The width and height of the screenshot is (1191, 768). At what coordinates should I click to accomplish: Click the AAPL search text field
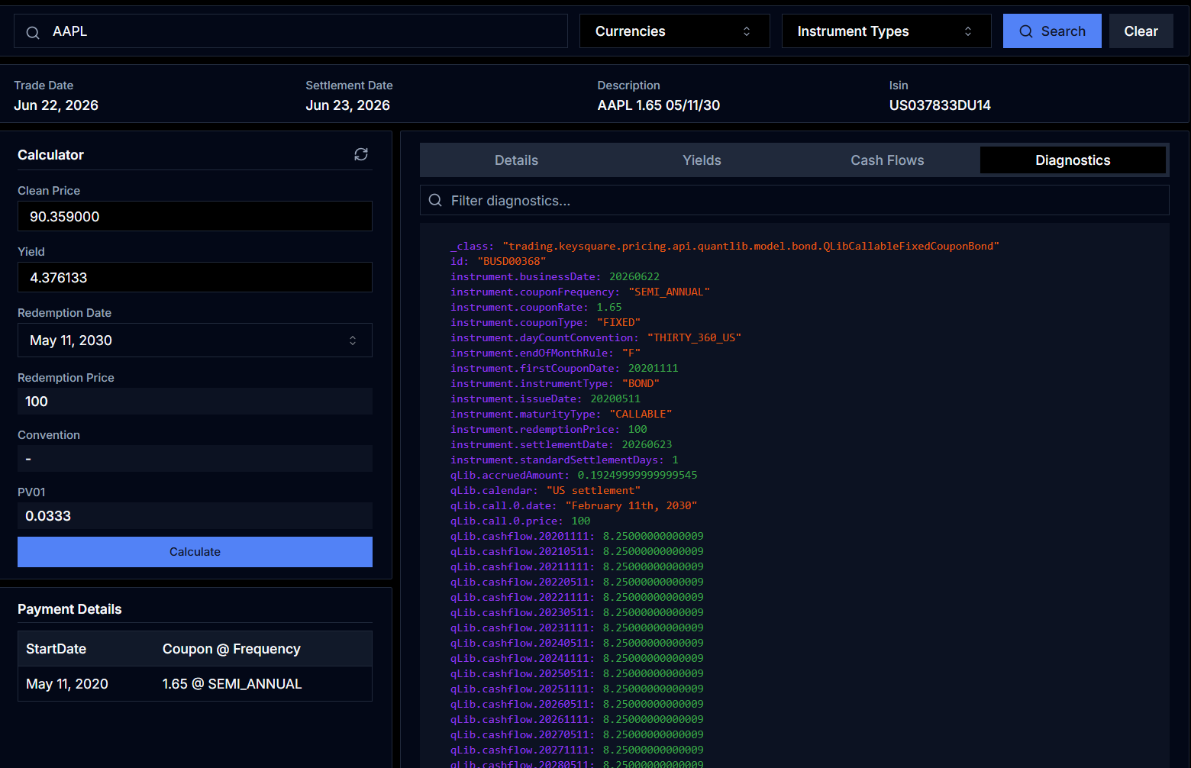click(x=291, y=31)
